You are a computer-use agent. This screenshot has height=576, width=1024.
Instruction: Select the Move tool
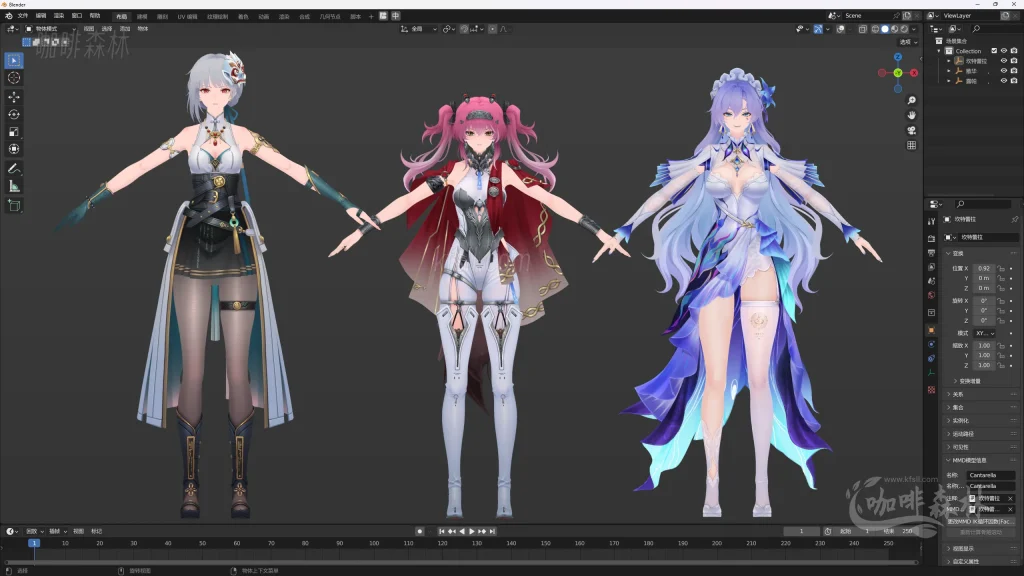coord(14,97)
